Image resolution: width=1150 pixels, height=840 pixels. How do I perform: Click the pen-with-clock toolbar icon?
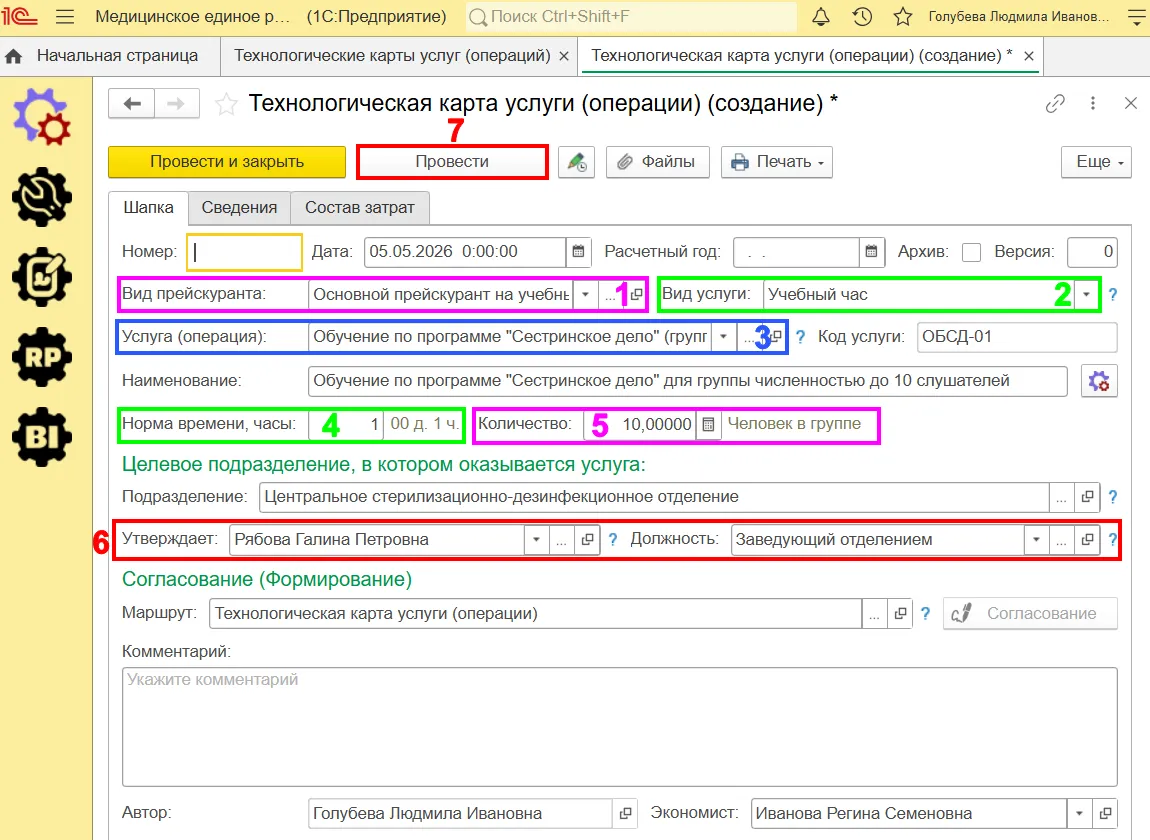point(576,162)
